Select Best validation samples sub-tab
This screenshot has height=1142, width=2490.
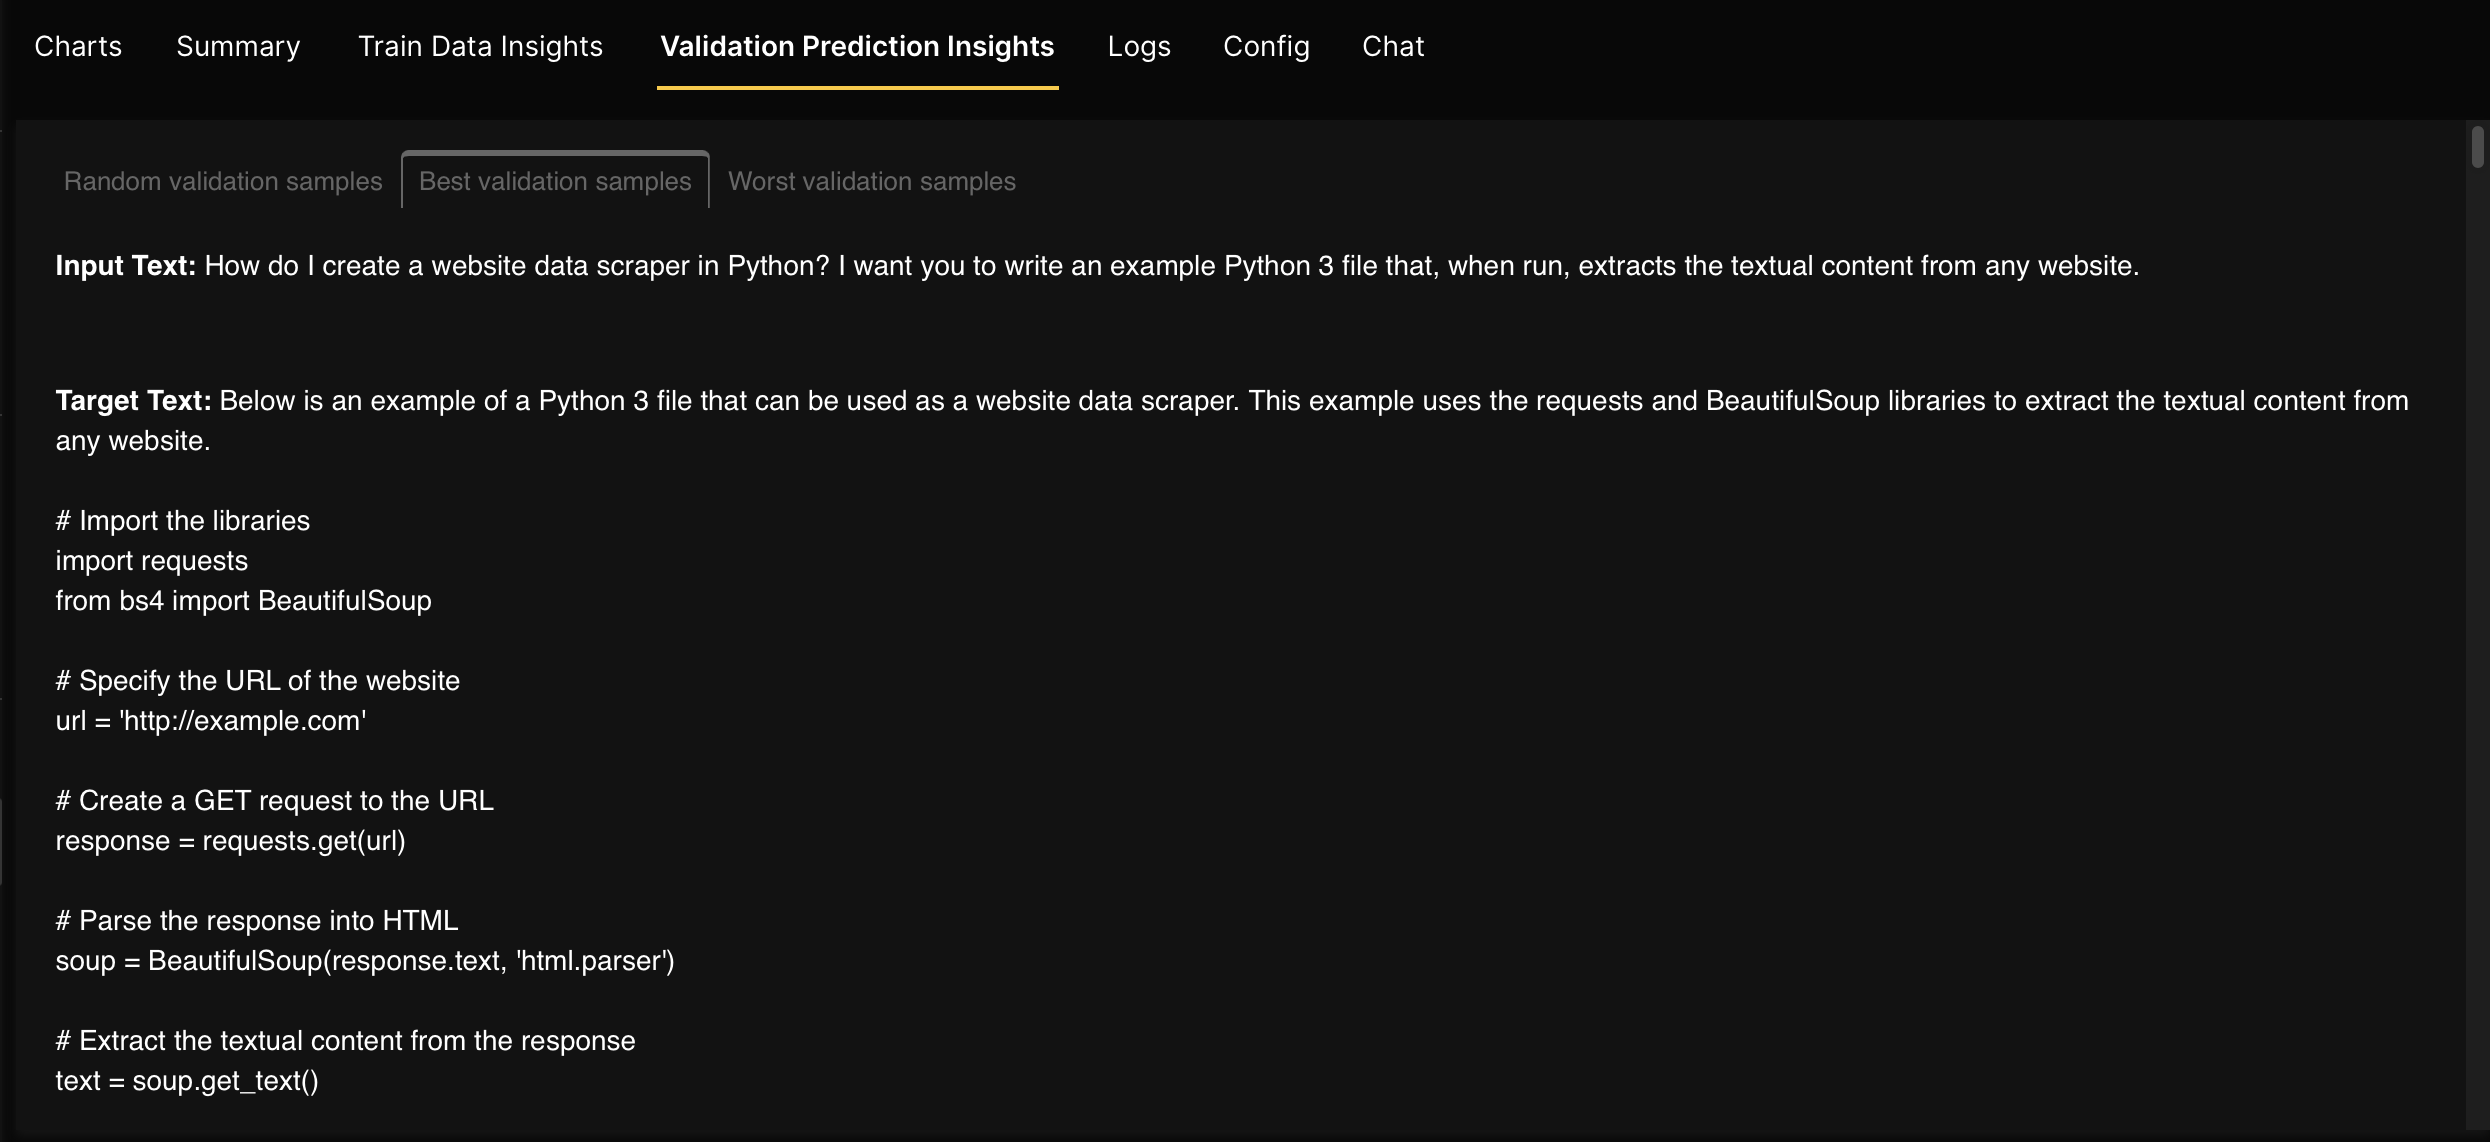(x=555, y=181)
